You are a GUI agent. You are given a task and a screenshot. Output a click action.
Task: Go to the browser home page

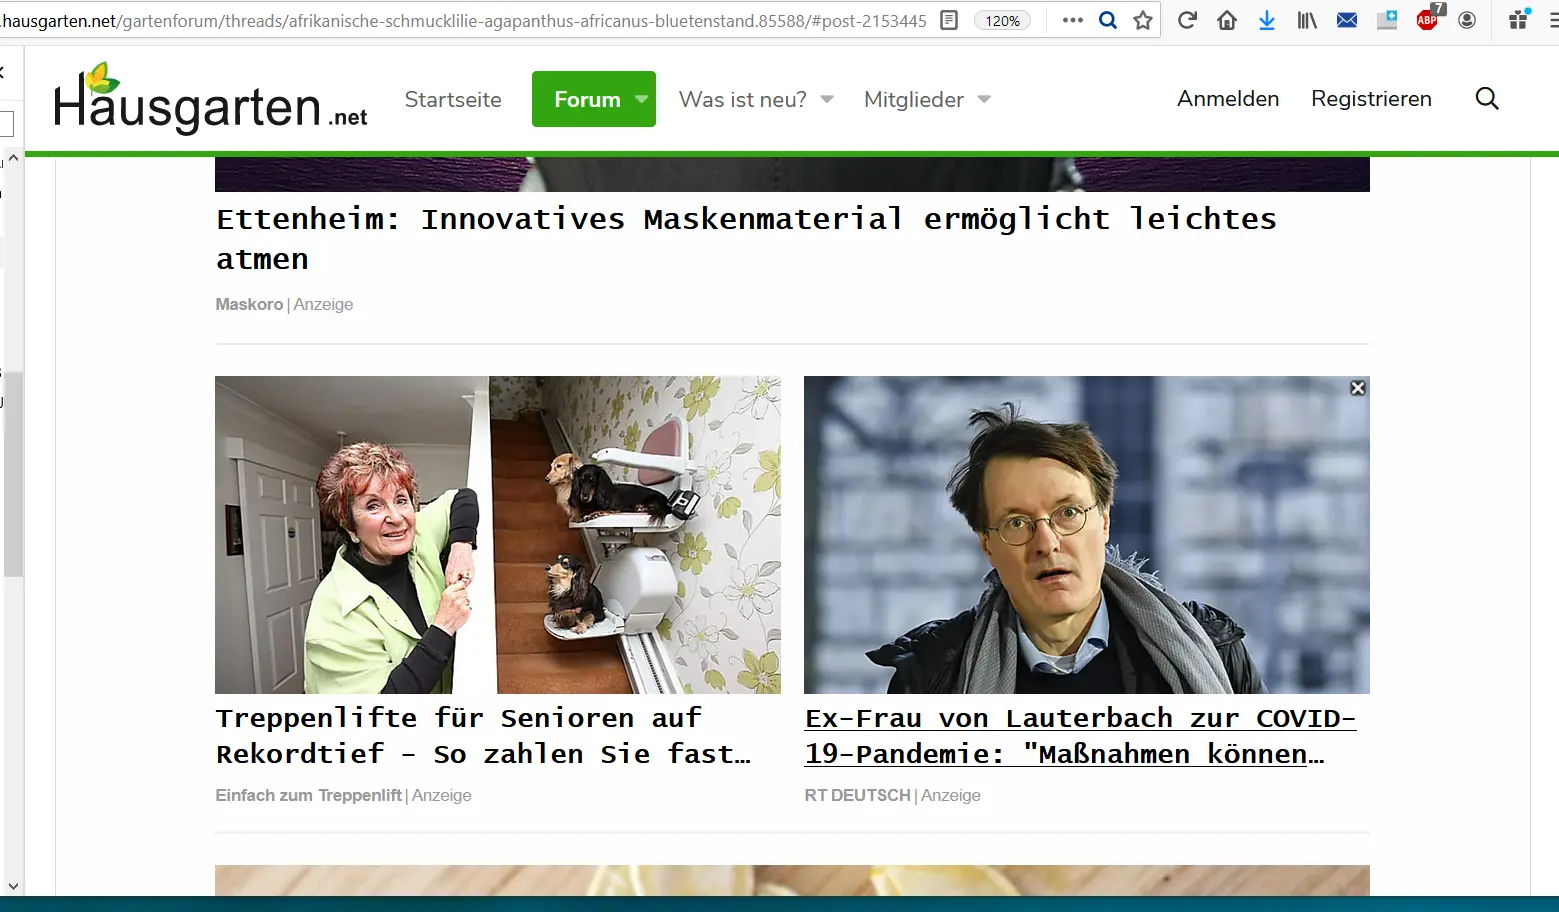coord(1227,20)
